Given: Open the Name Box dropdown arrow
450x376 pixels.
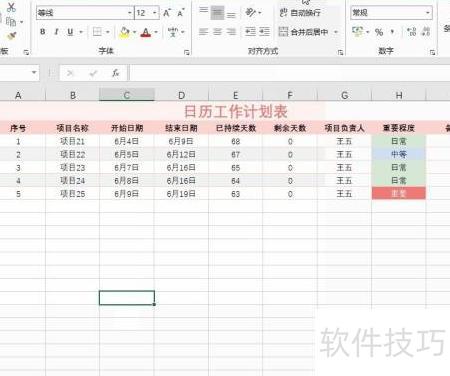Looking at the screenshot, I should tap(34, 72).
